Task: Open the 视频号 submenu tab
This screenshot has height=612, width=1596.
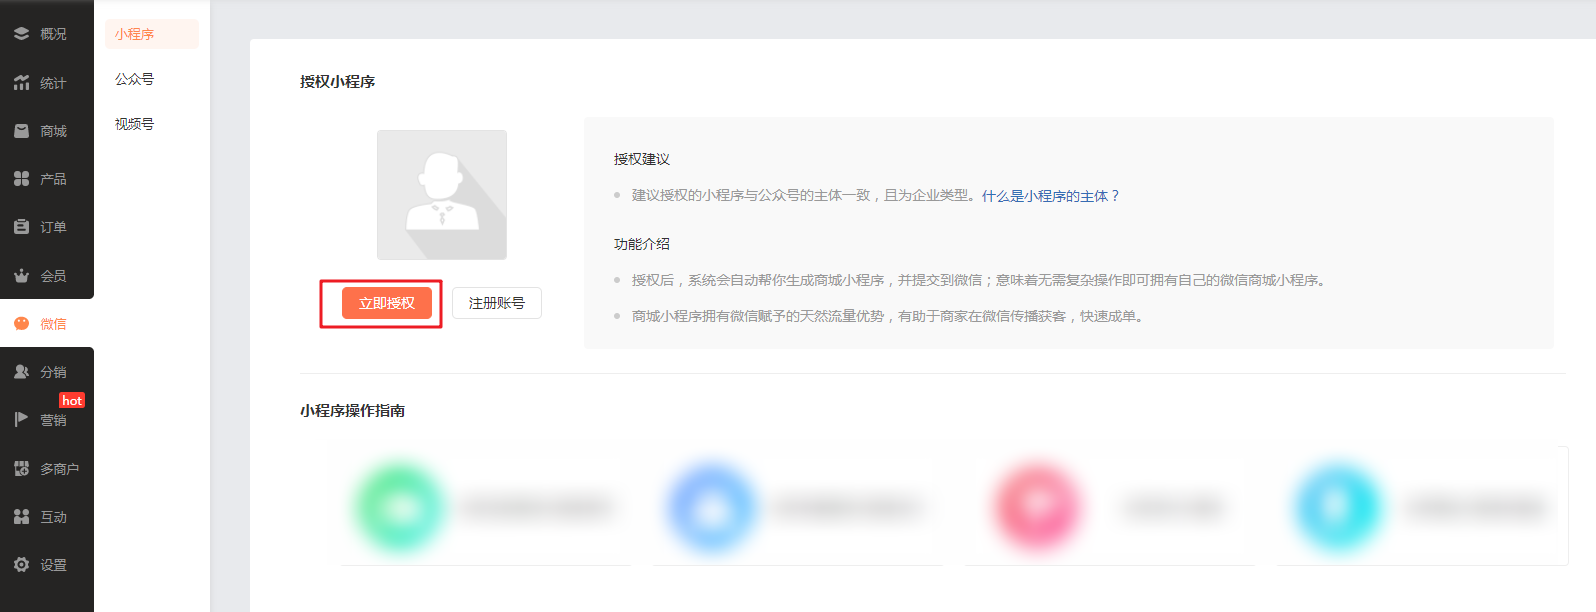Action: click(x=134, y=124)
